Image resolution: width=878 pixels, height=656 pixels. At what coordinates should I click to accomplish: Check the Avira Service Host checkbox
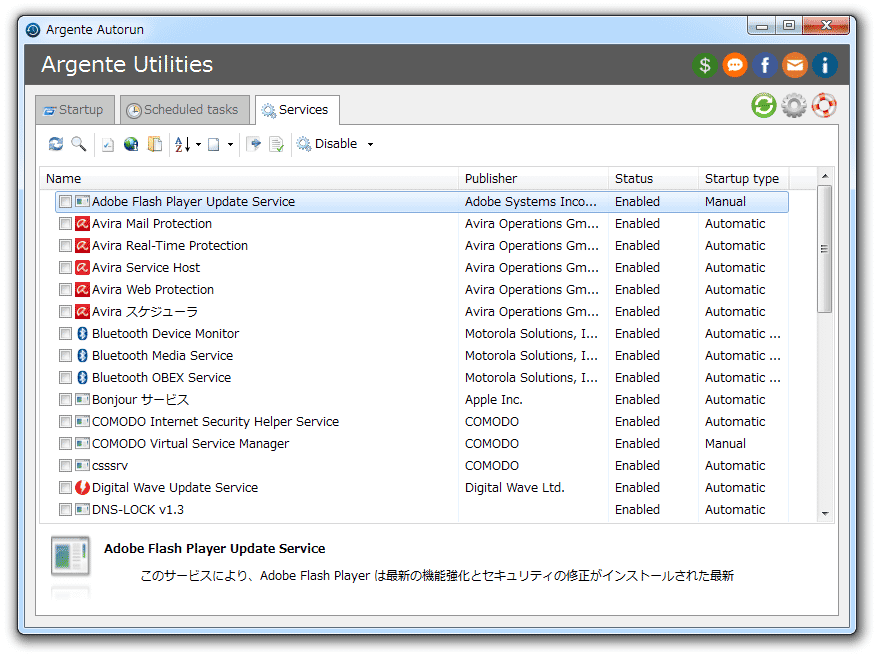coord(66,268)
